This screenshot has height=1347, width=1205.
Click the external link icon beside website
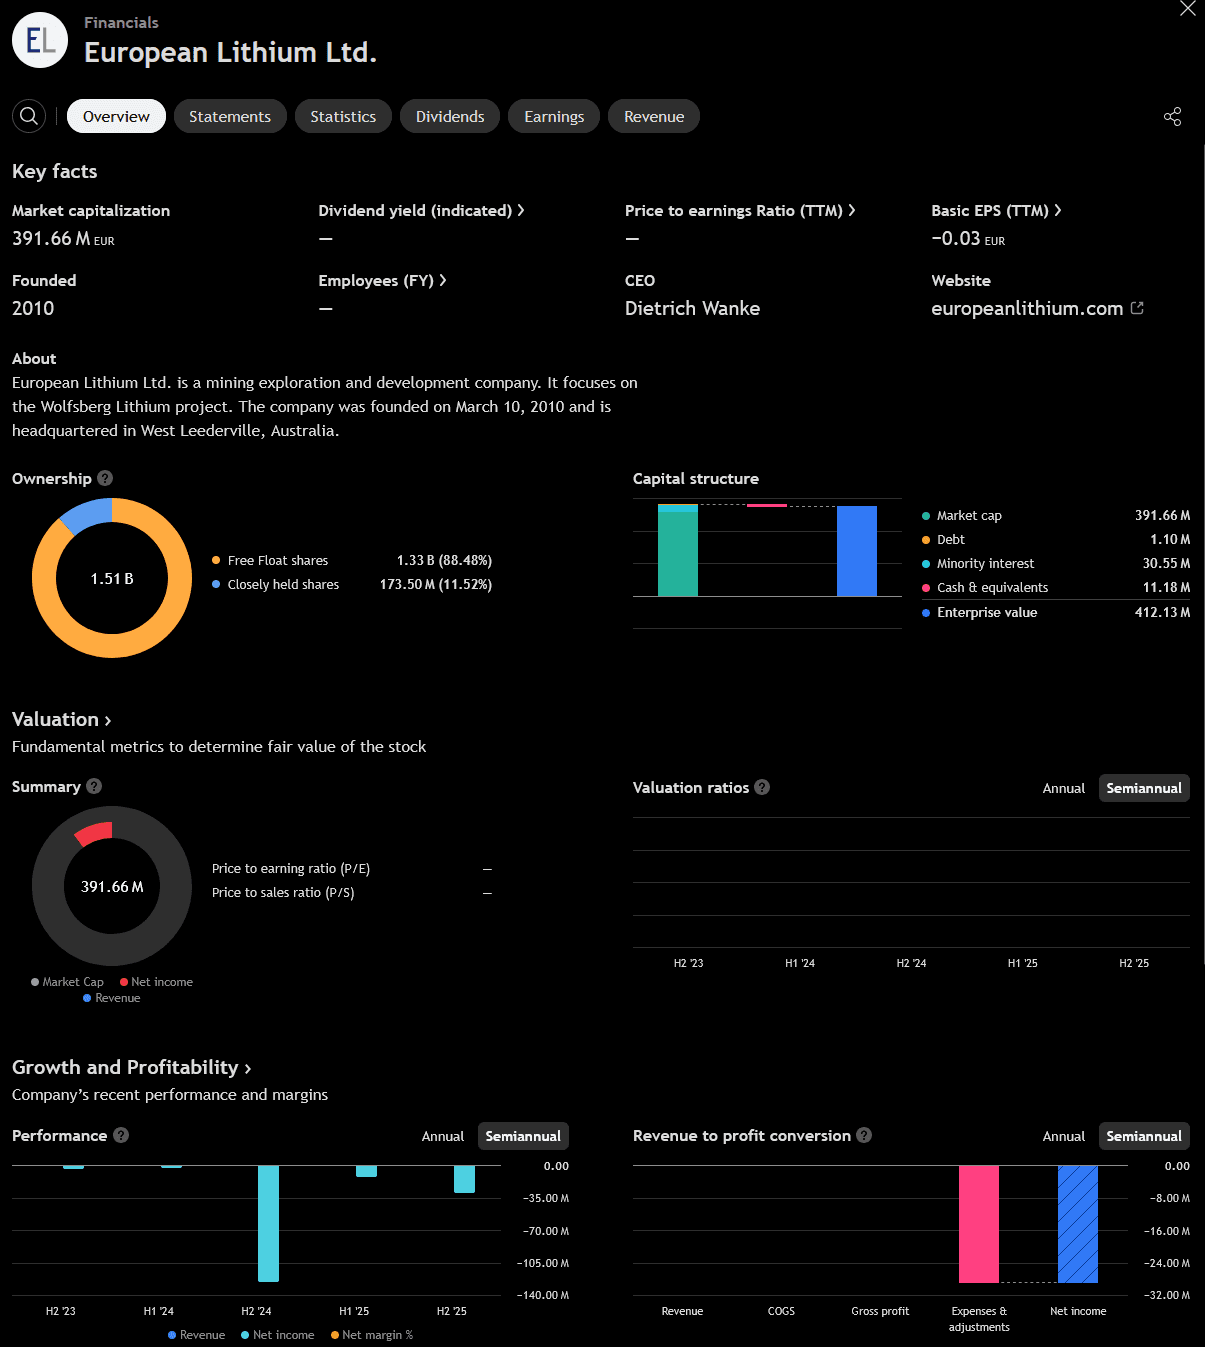pyautogui.click(x=1137, y=308)
